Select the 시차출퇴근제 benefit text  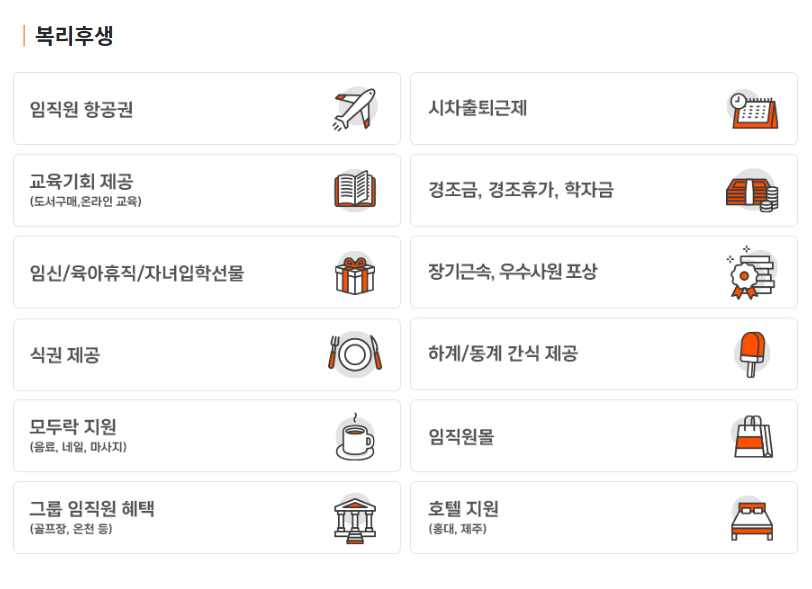pos(477,109)
